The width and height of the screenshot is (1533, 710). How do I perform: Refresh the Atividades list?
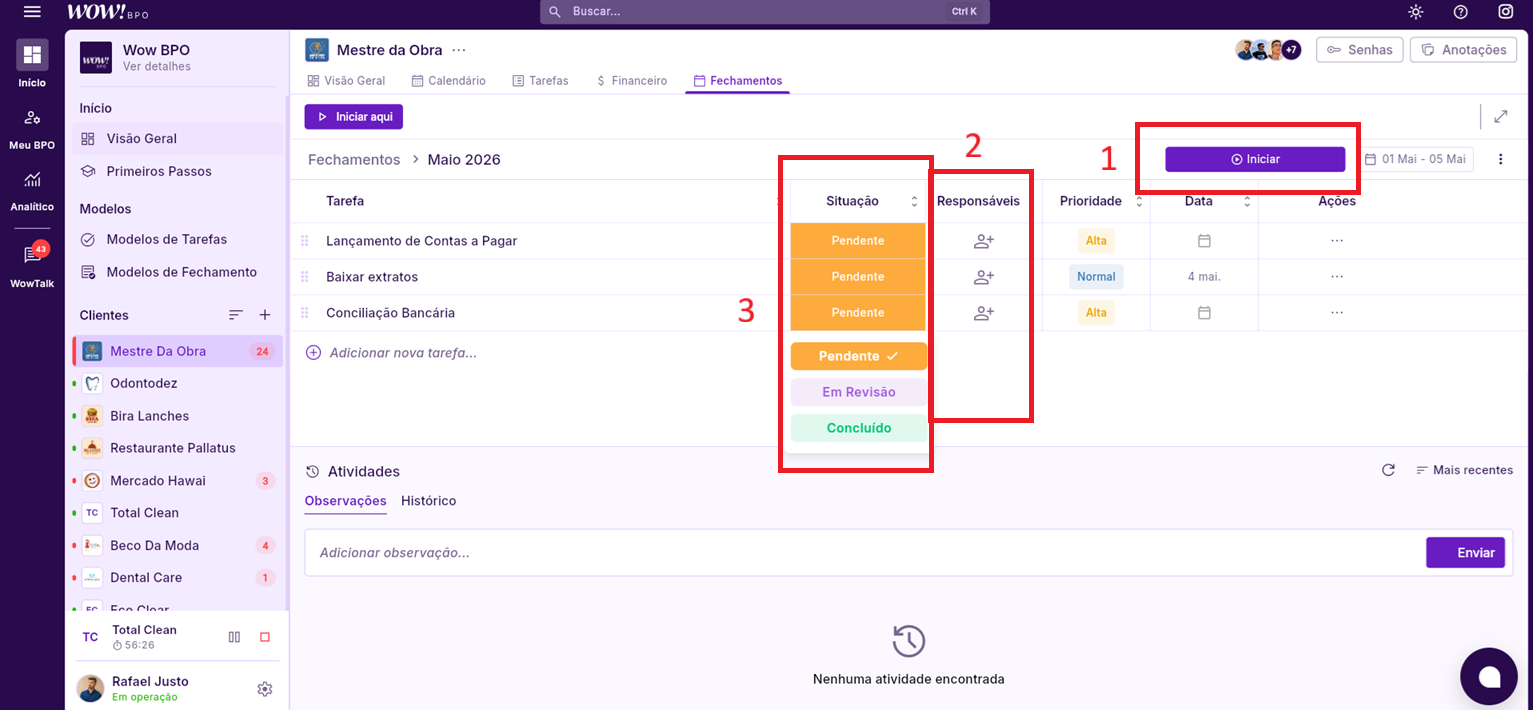pyautogui.click(x=1387, y=470)
